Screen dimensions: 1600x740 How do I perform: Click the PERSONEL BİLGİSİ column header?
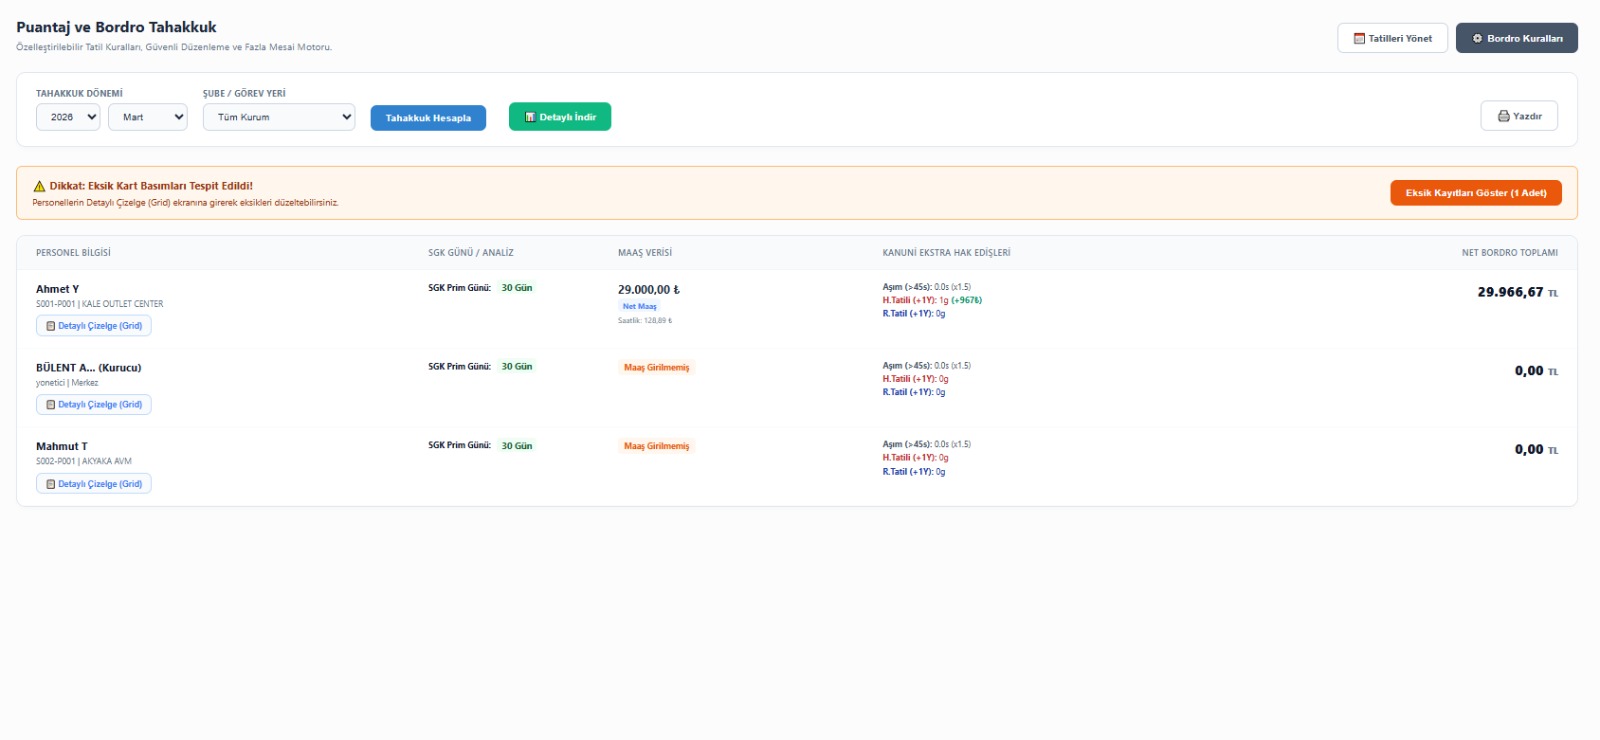coord(73,253)
